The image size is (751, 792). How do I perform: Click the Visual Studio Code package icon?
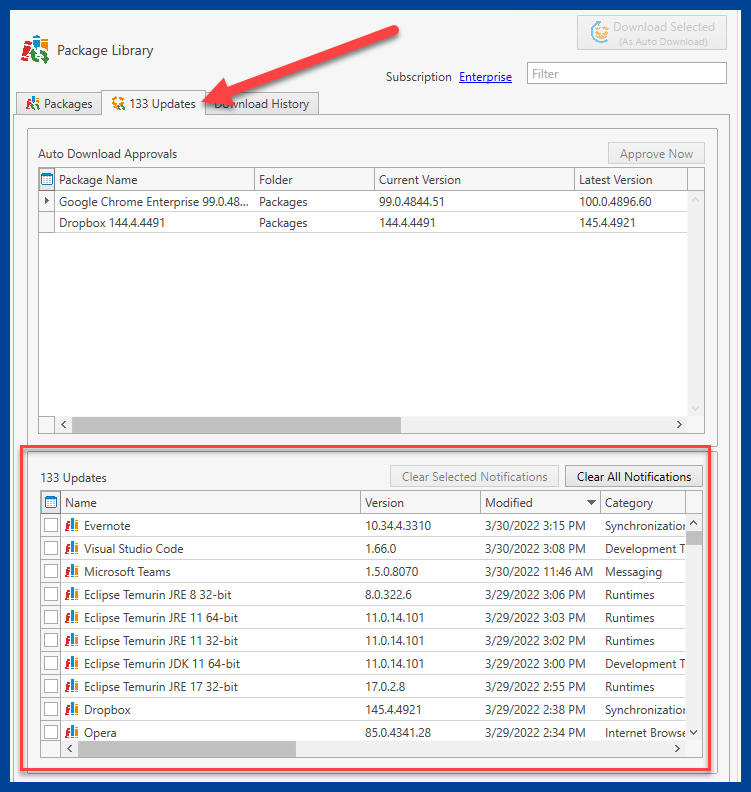pos(72,549)
